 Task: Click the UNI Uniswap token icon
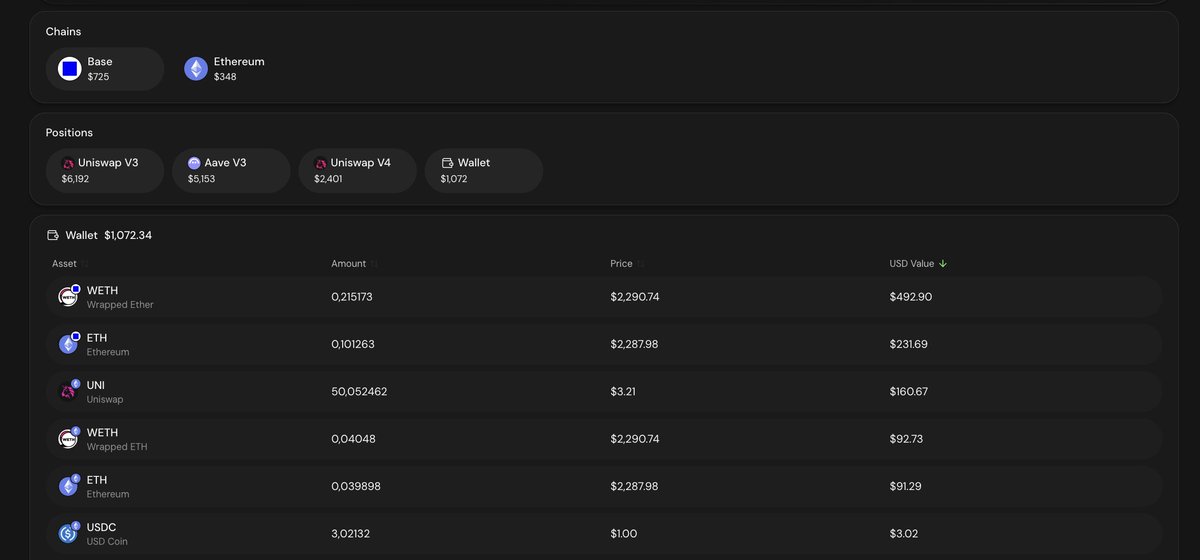click(x=68, y=392)
